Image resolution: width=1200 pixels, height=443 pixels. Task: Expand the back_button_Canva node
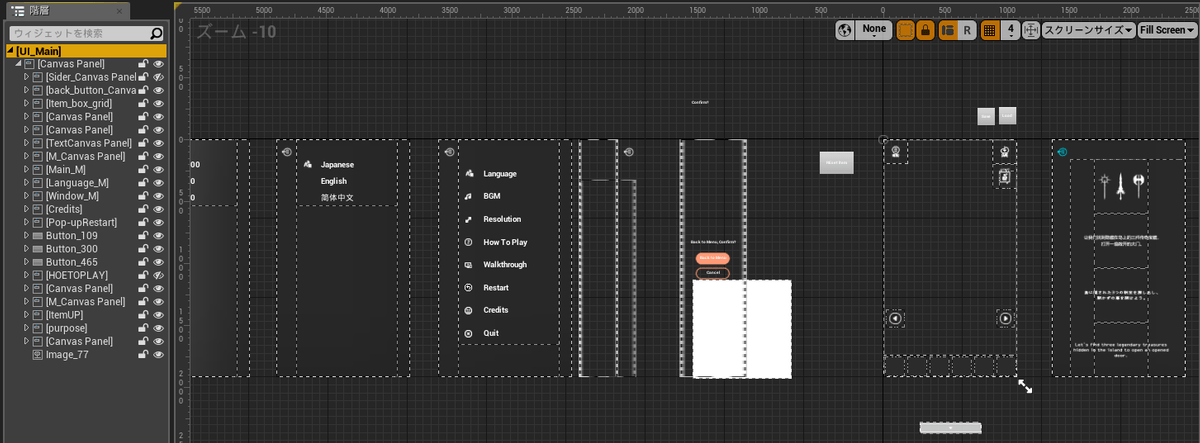(27, 90)
